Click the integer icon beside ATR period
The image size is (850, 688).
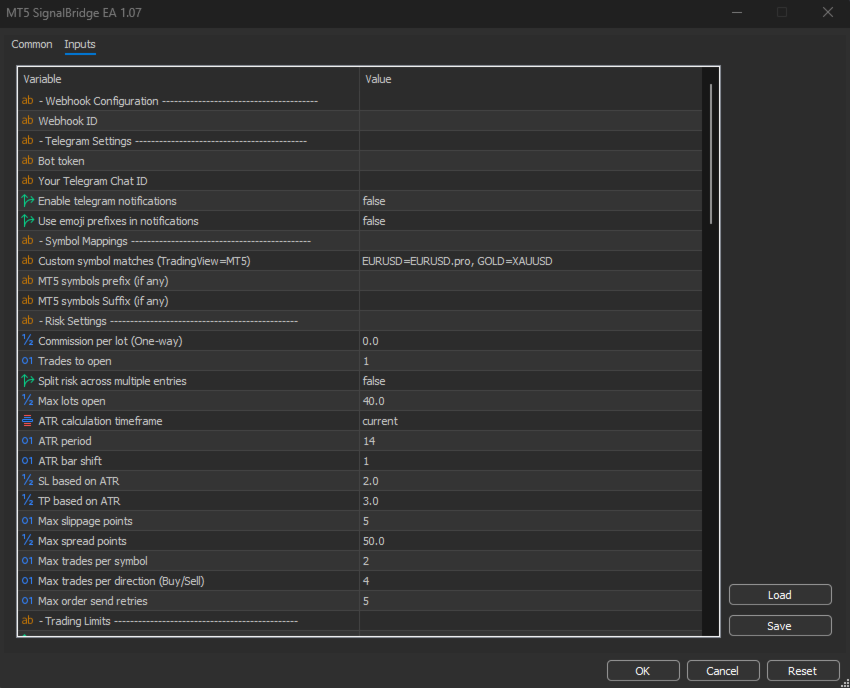(x=28, y=441)
